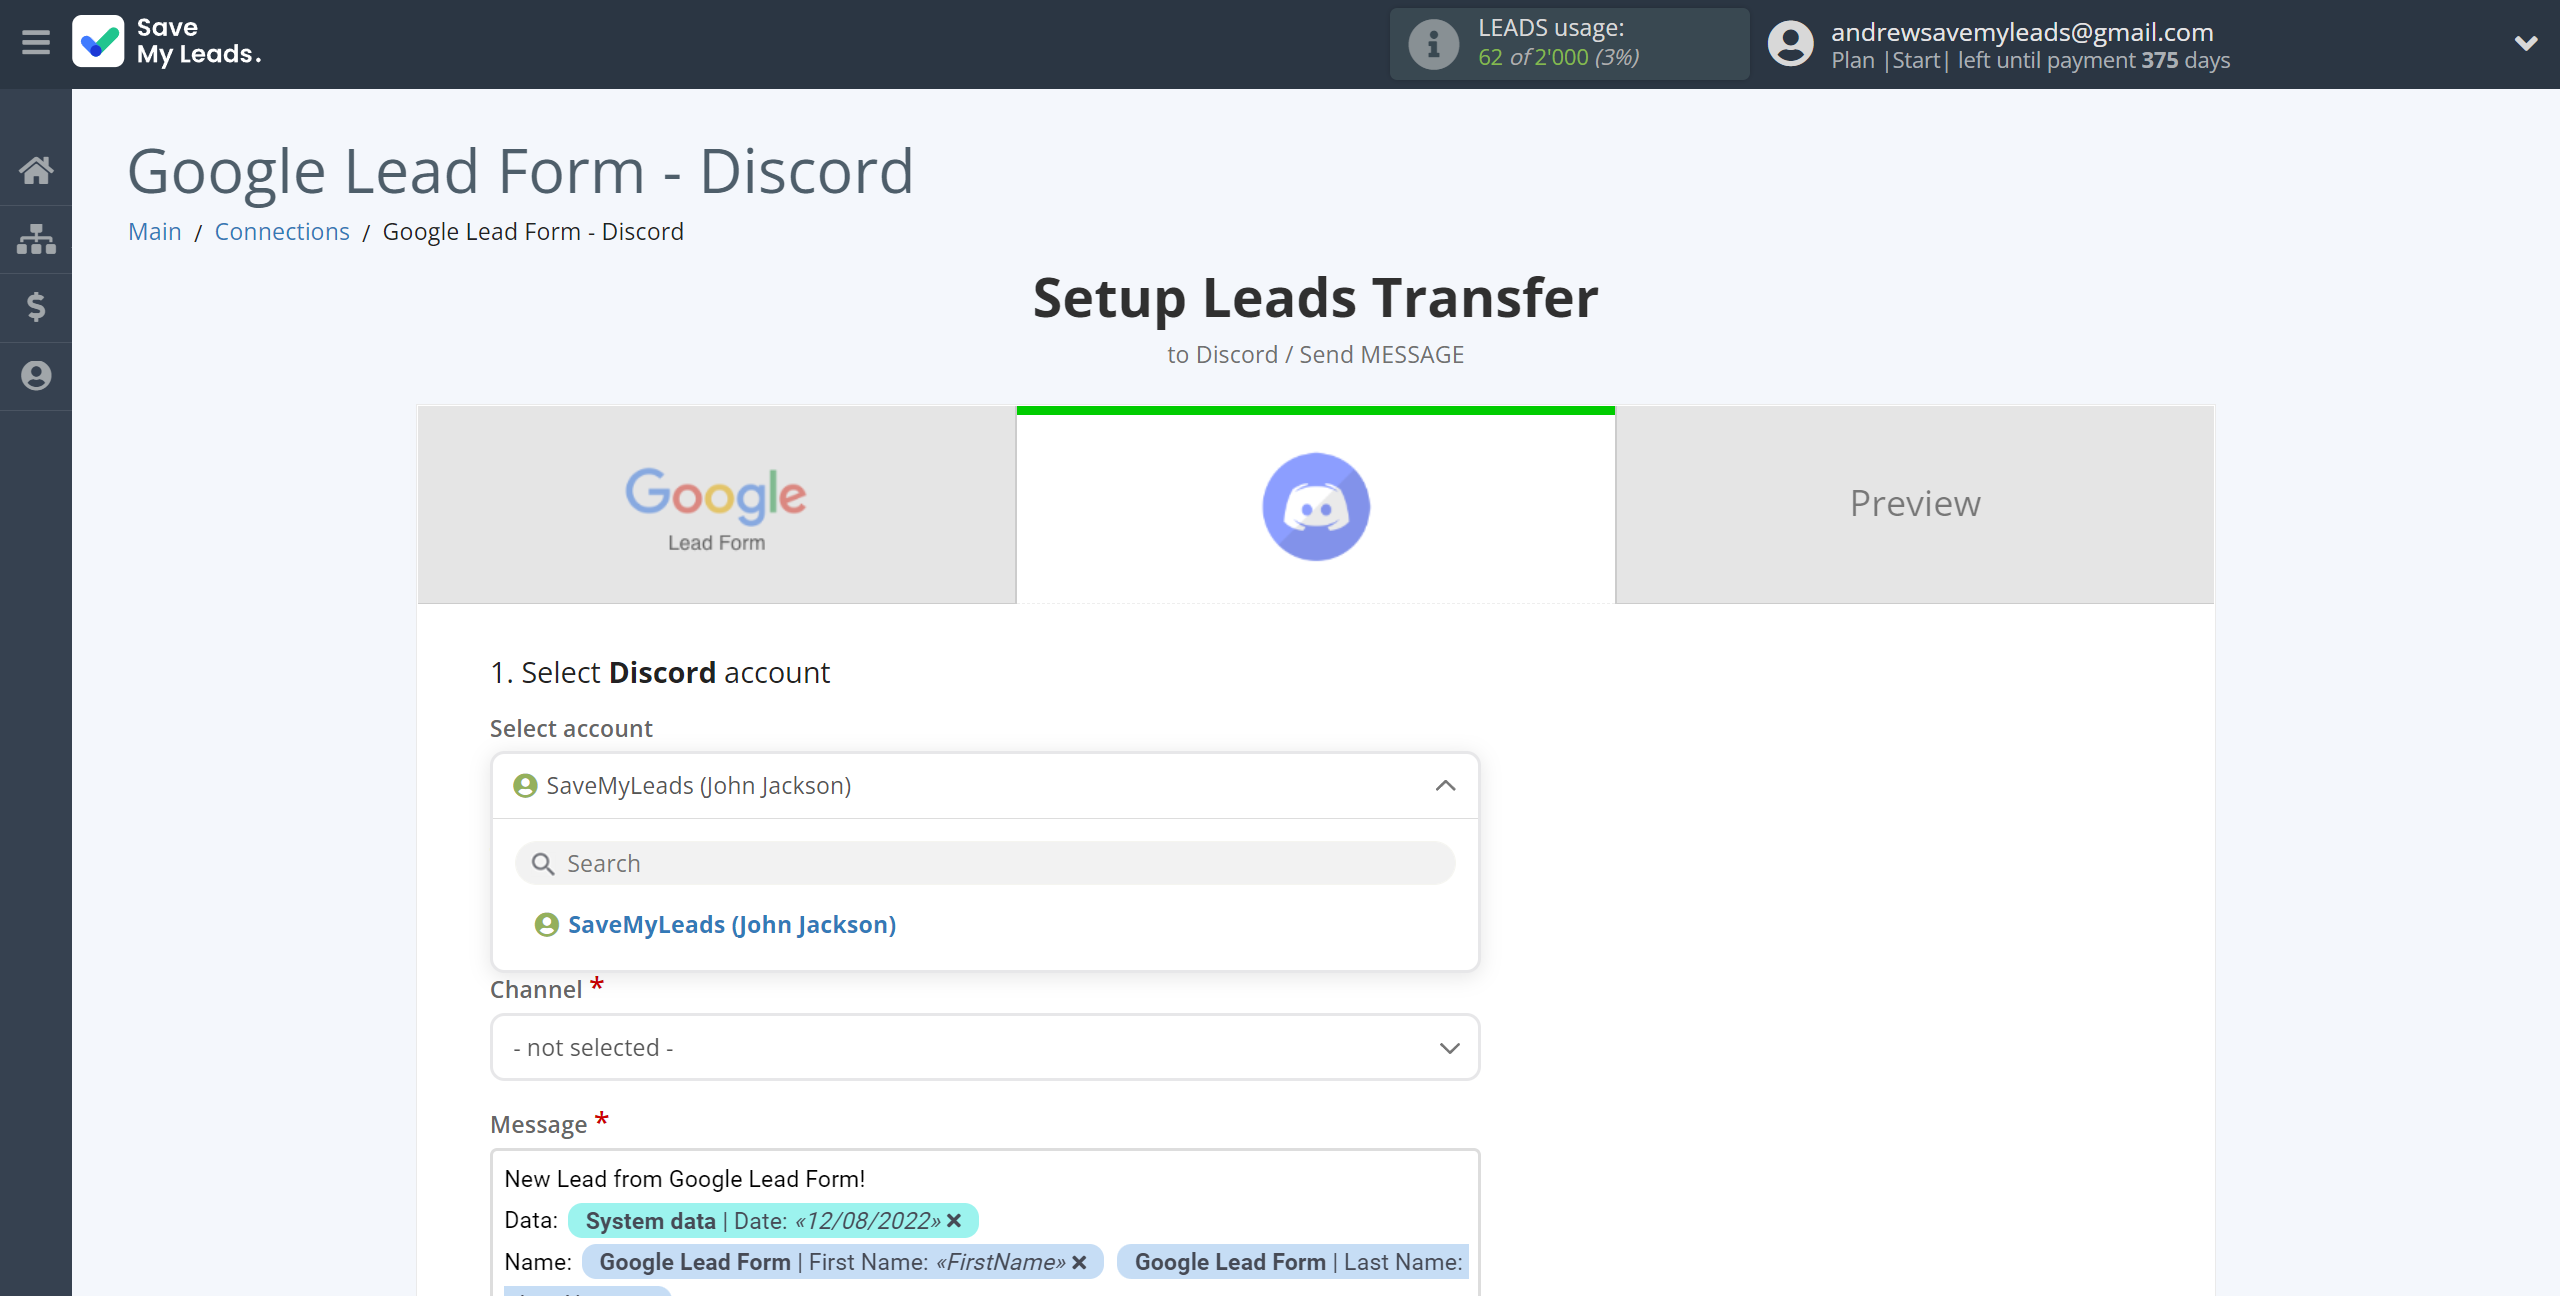Open Connections sitemap icon in sidebar
The height and width of the screenshot is (1296, 2560).
coord(36,239)
